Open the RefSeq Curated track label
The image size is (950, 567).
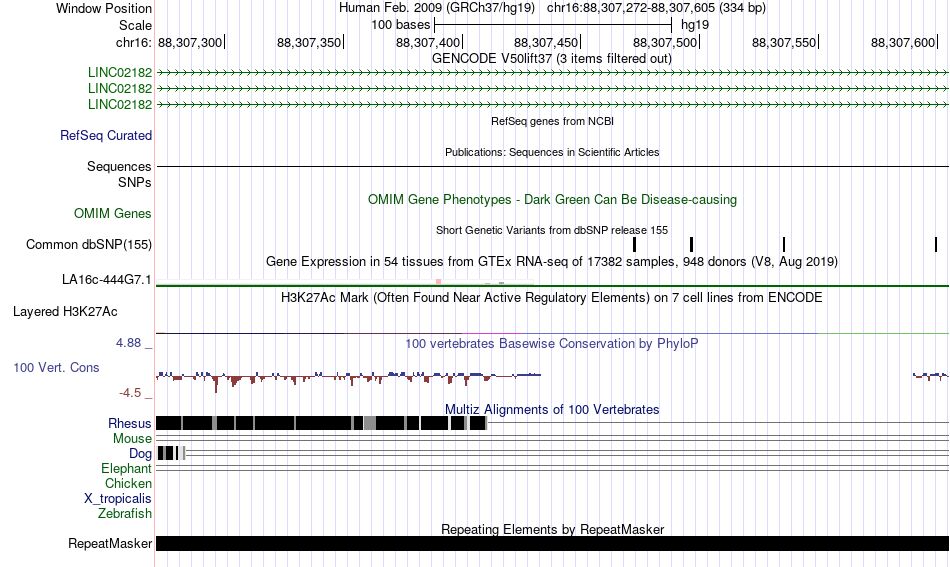click(x=106, y=136)
